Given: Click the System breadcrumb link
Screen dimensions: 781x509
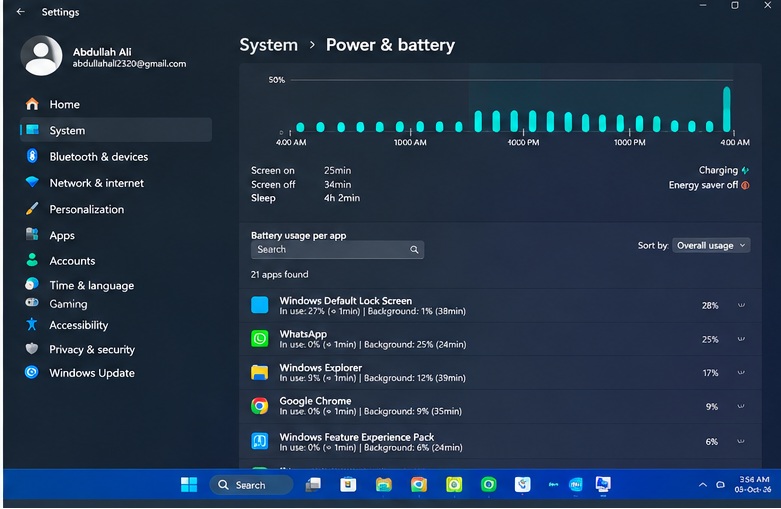Looking at the screenshot, I should point(268,45).
